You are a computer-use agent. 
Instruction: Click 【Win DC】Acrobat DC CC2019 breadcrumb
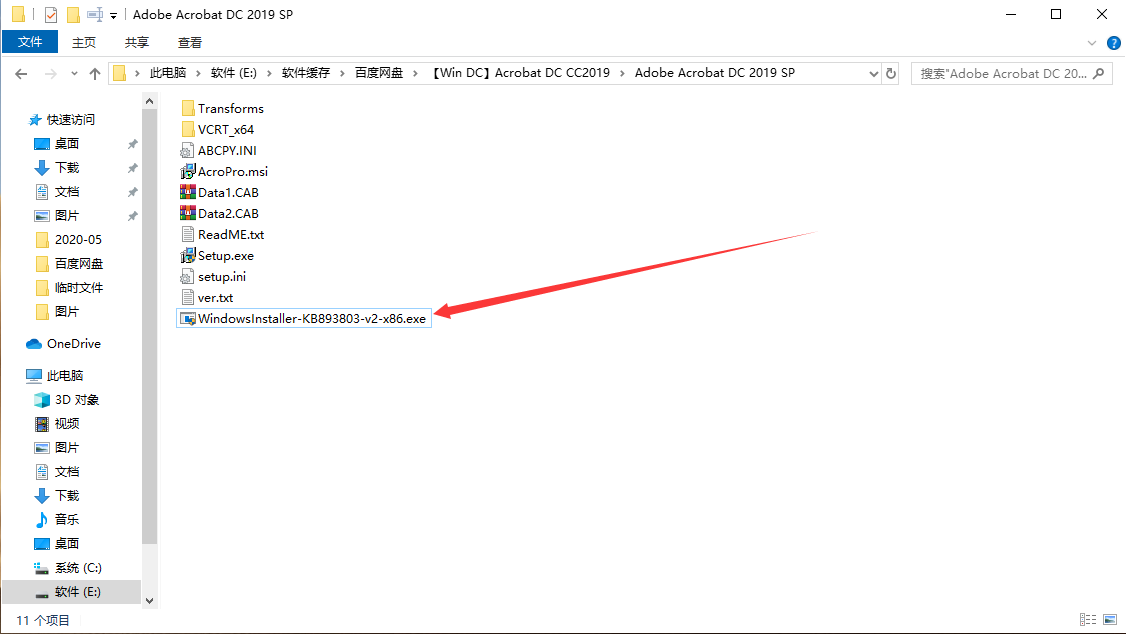[521, 73]
